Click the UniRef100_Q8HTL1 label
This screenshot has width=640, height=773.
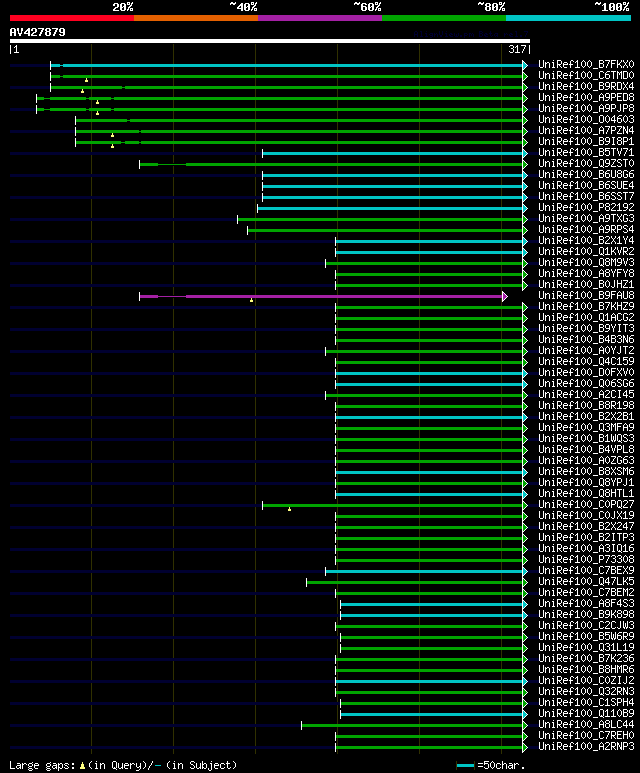[586, 493]
